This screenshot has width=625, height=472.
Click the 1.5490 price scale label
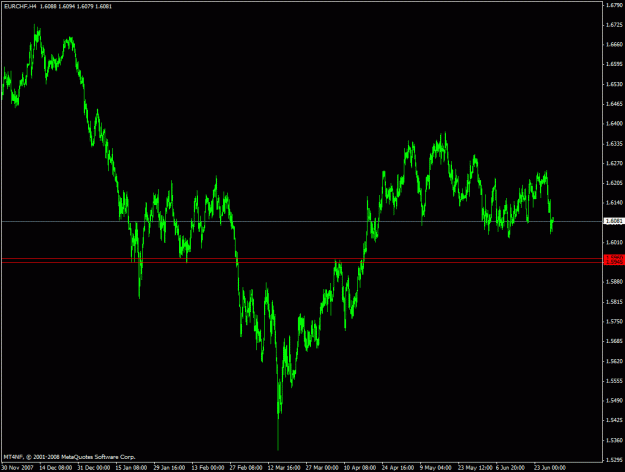(614, 401)
